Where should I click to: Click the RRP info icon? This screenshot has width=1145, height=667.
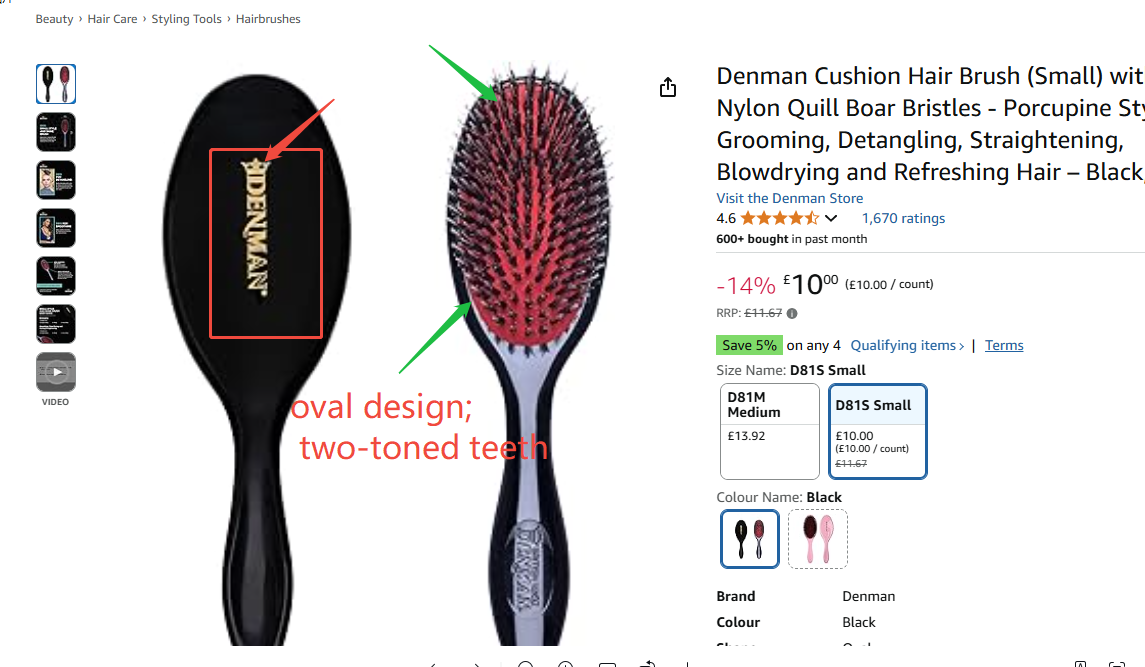tap(792, 313)
